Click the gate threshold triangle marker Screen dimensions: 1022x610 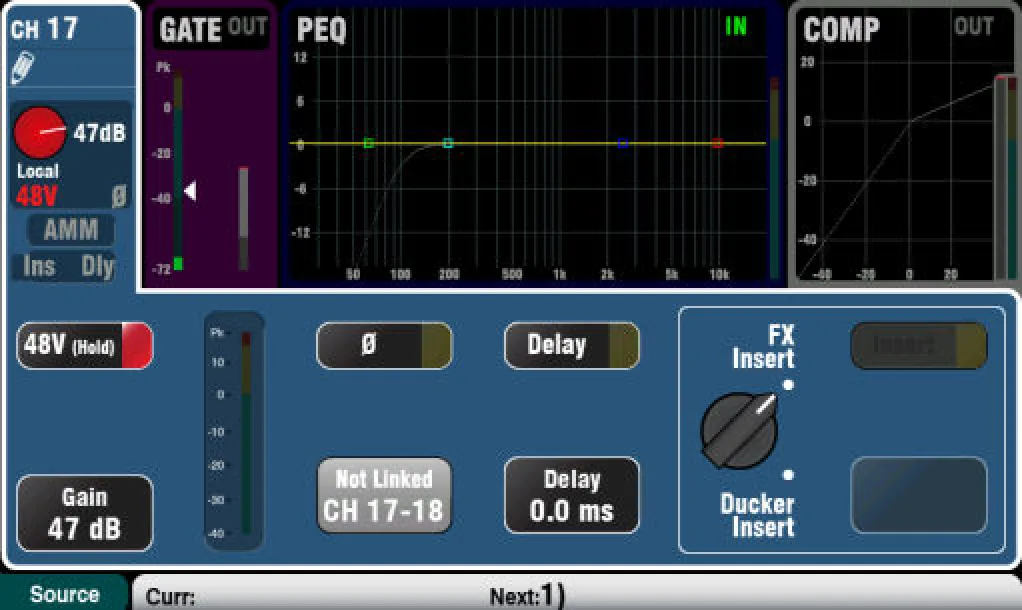(190, 191)
